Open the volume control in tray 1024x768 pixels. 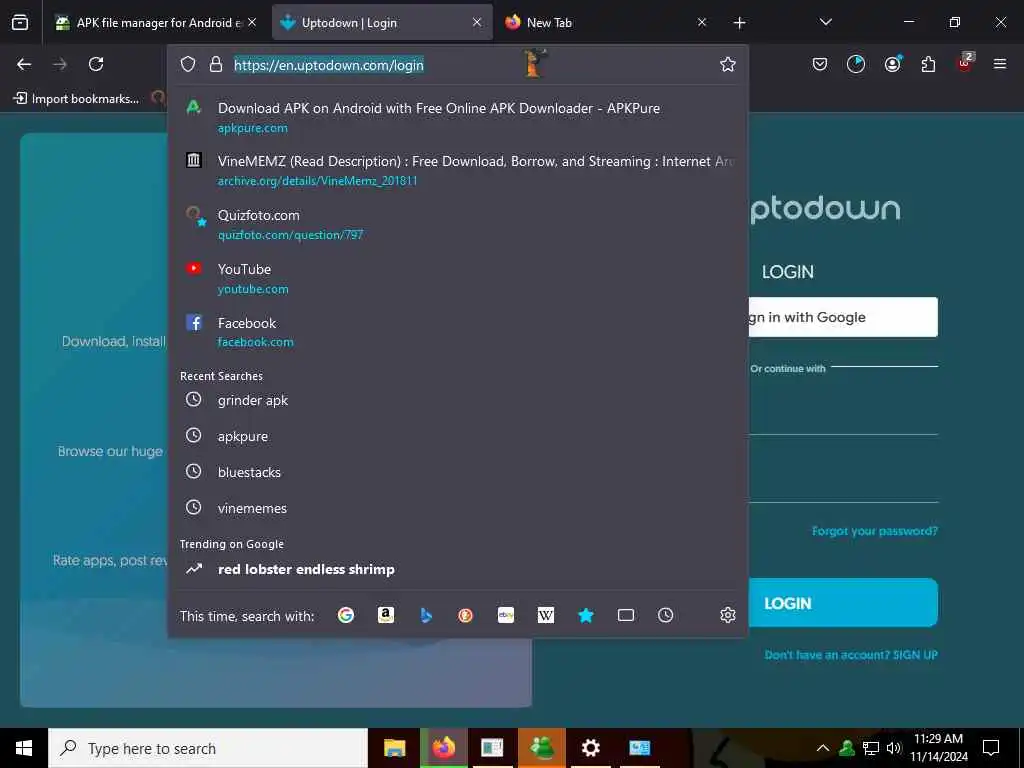893,748
